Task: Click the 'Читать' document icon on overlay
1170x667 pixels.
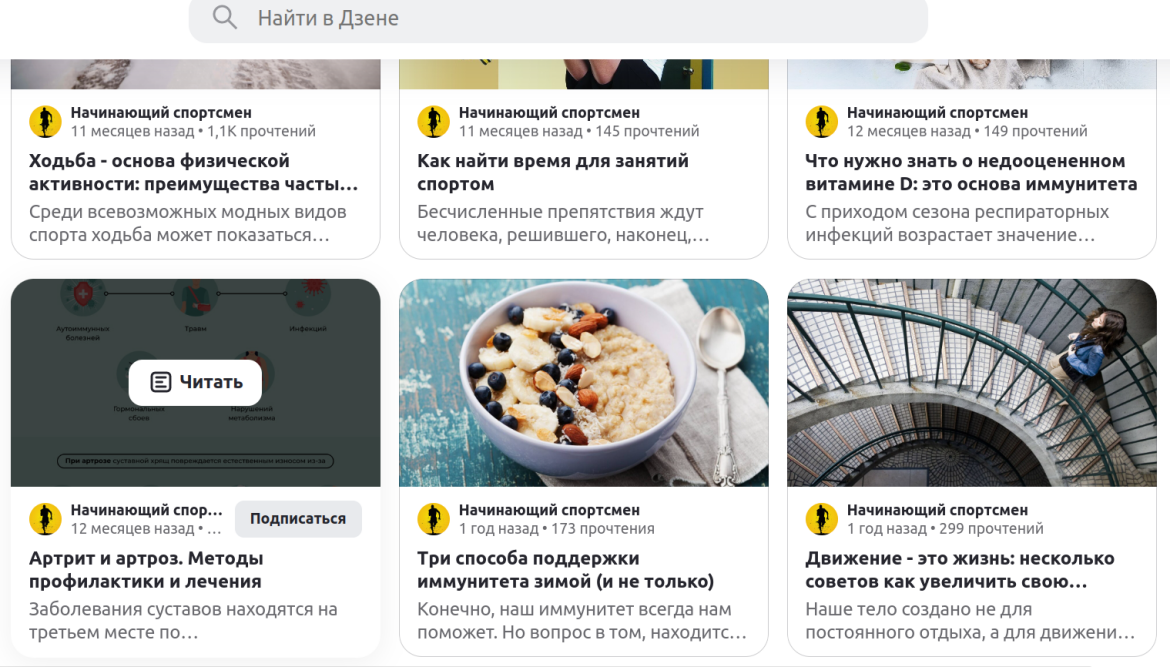Action: click(160, 382)
